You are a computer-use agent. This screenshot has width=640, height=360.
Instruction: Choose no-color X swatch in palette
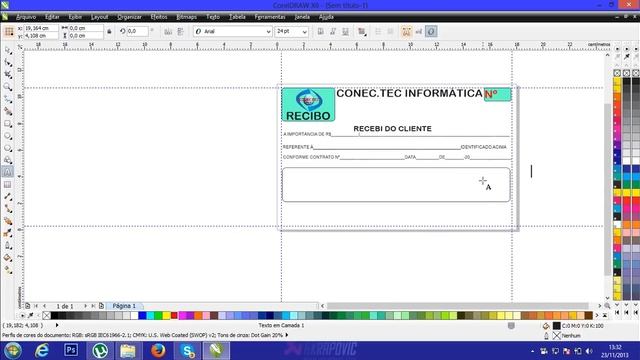click(x=46, y=316)
